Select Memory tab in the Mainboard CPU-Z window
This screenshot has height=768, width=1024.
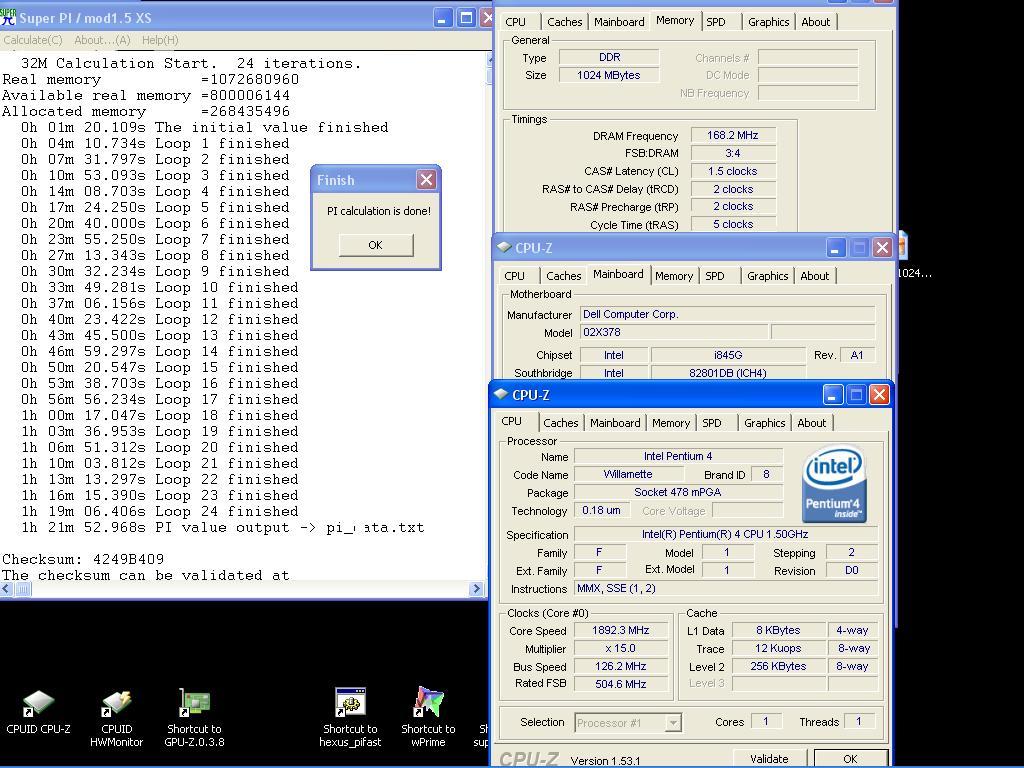point(674,276)
